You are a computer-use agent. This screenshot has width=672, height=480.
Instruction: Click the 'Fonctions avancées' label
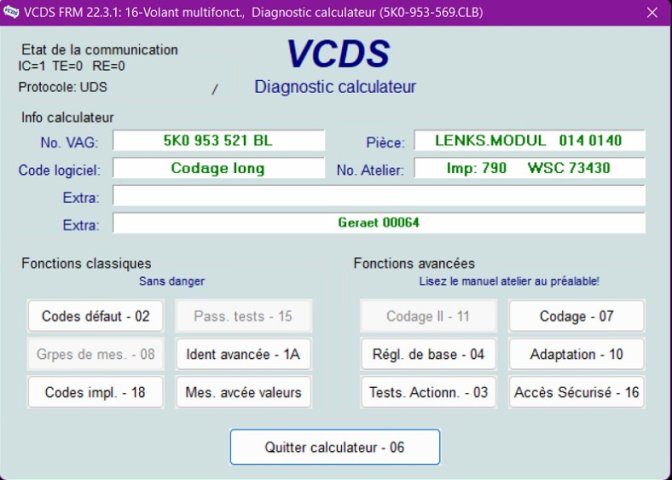pos(414,263)
